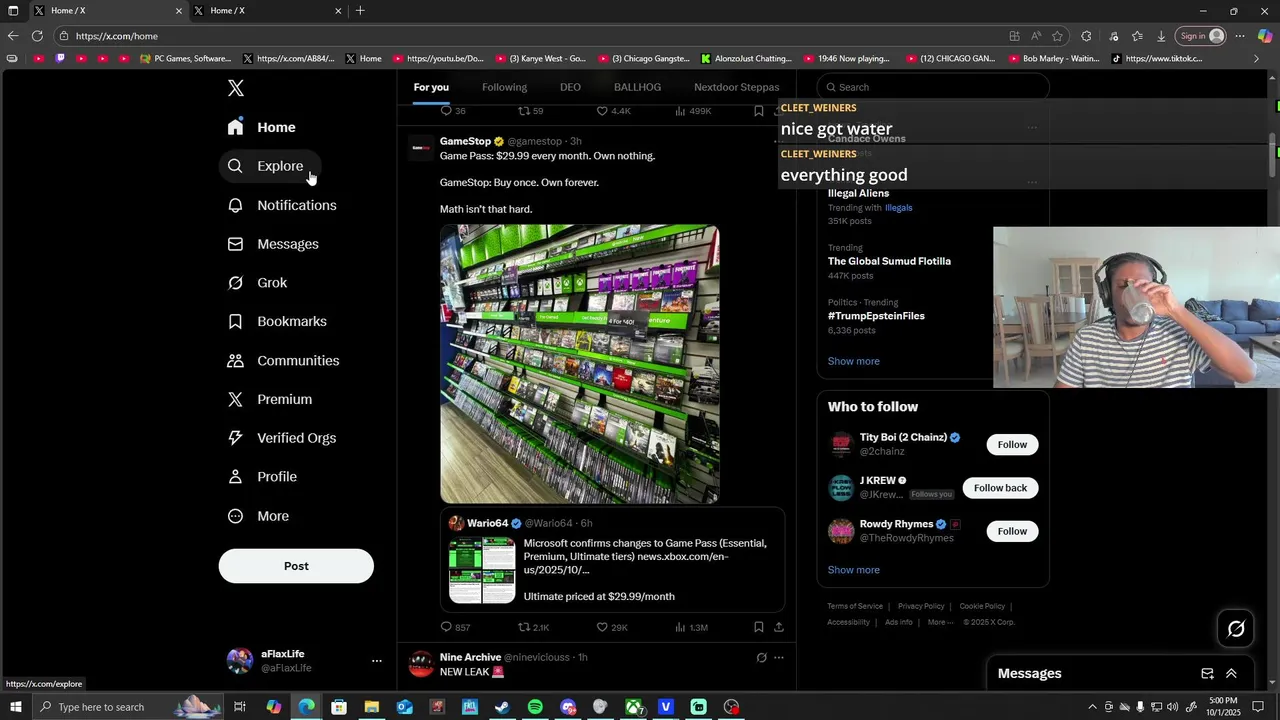
Task: Open the browser settings and more menu
Action: pos(1239,36)
